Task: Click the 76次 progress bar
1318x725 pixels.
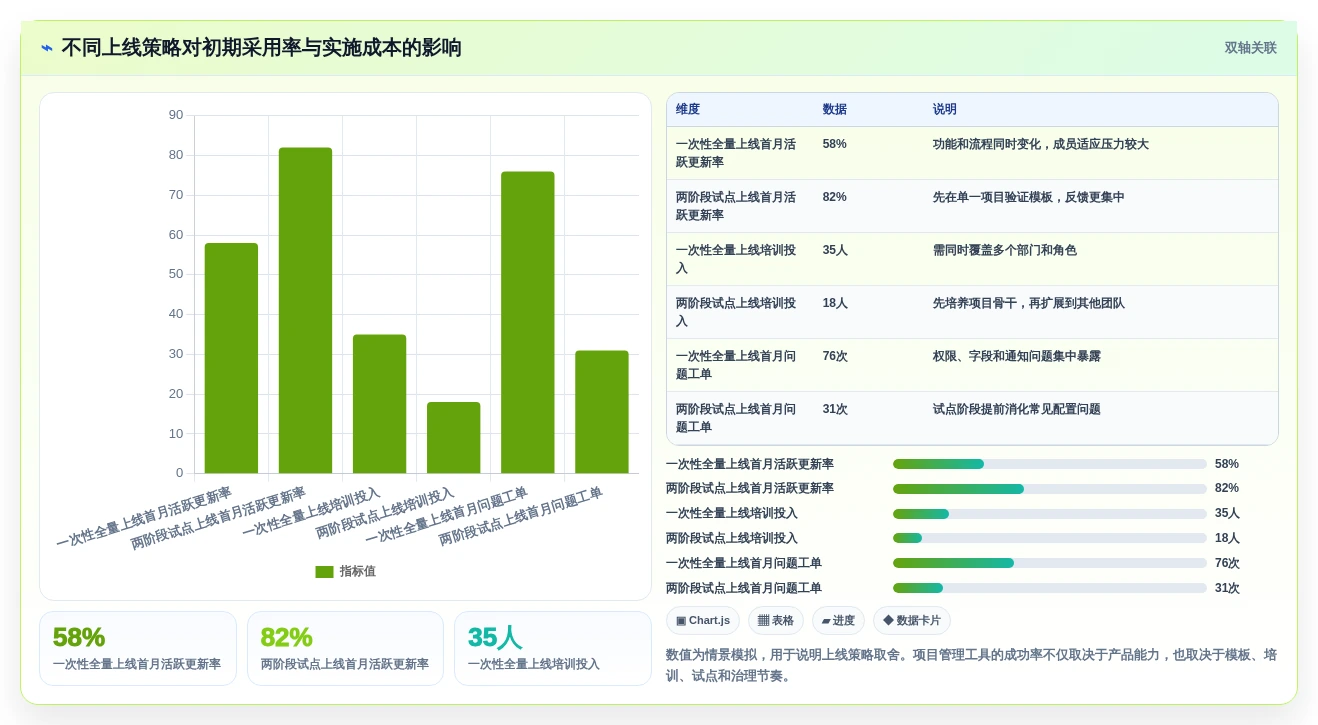Action: 1050,563
